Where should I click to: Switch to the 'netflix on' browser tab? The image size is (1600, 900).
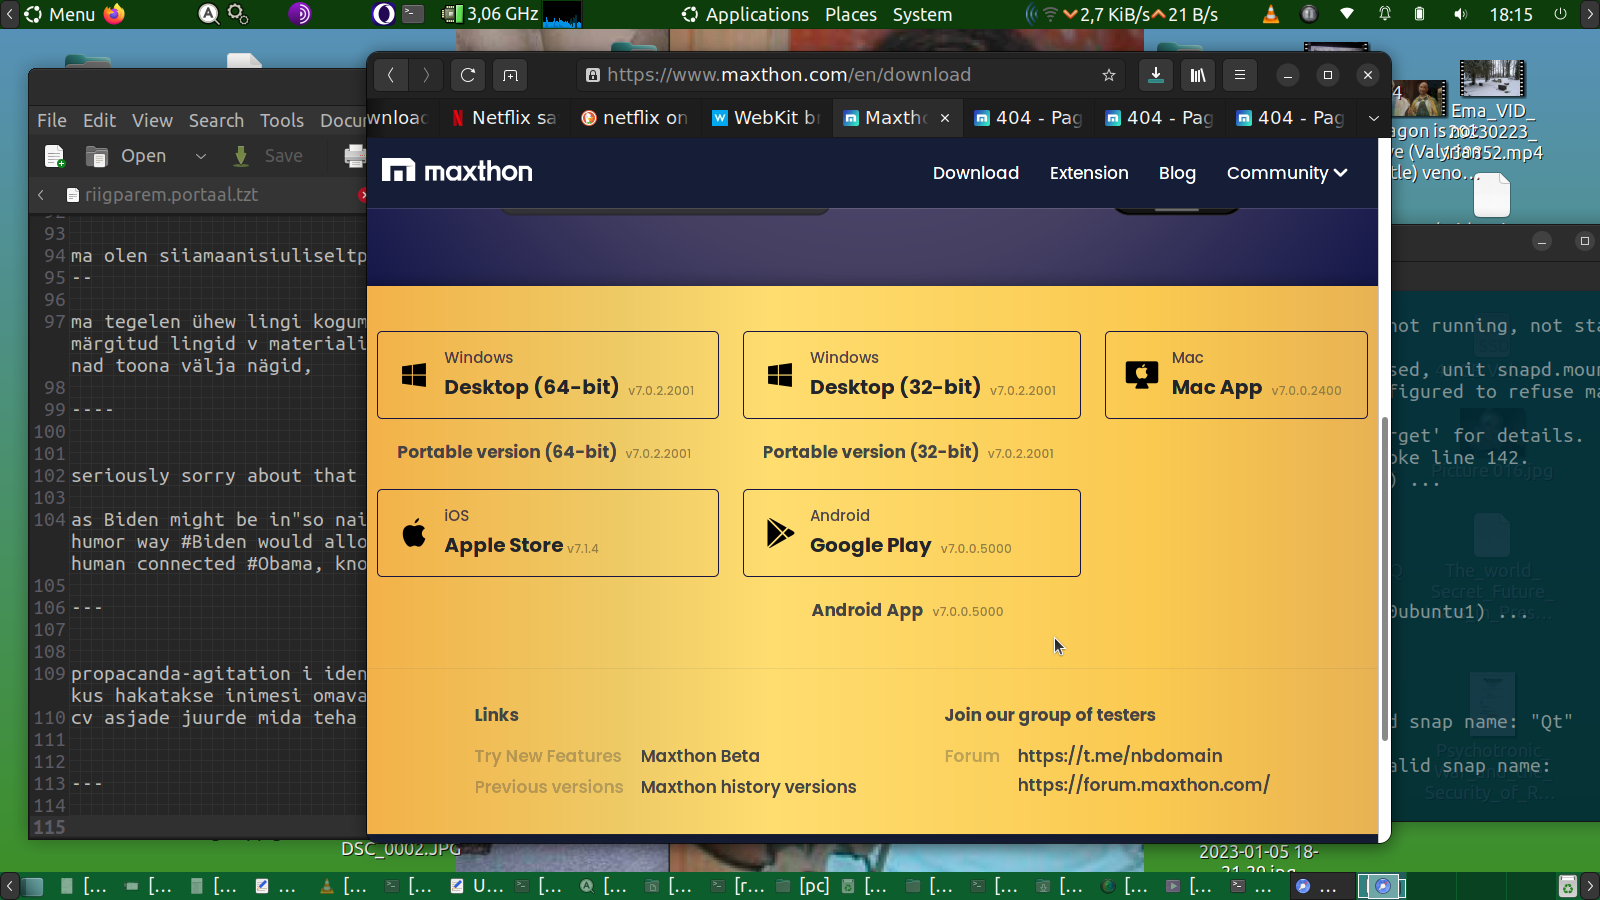(635, 118)
